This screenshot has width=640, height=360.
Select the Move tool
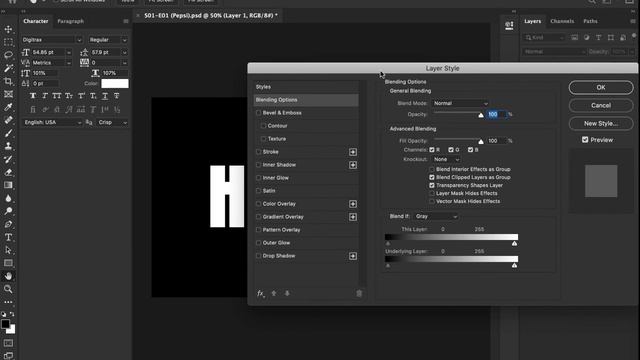[x=8, y=29]
